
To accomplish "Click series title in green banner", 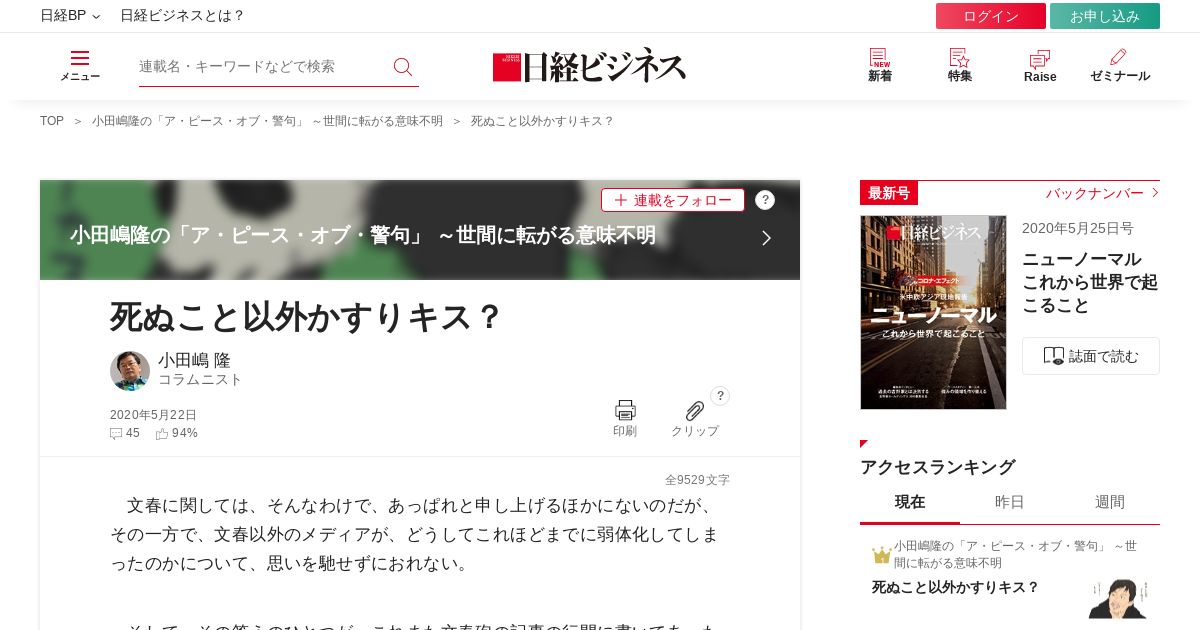I will click(363, 235).
